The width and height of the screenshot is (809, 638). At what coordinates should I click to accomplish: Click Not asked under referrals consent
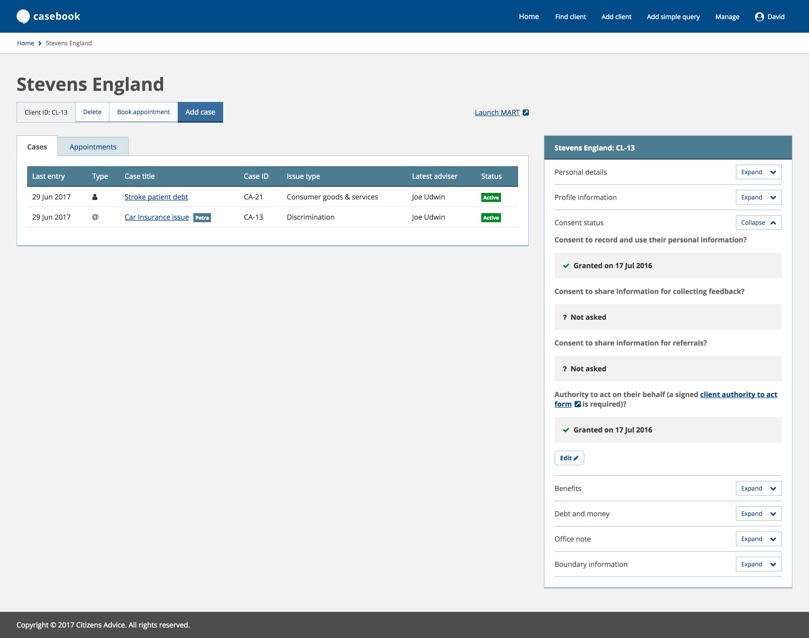pyautogui.click(x=668, y=369)
